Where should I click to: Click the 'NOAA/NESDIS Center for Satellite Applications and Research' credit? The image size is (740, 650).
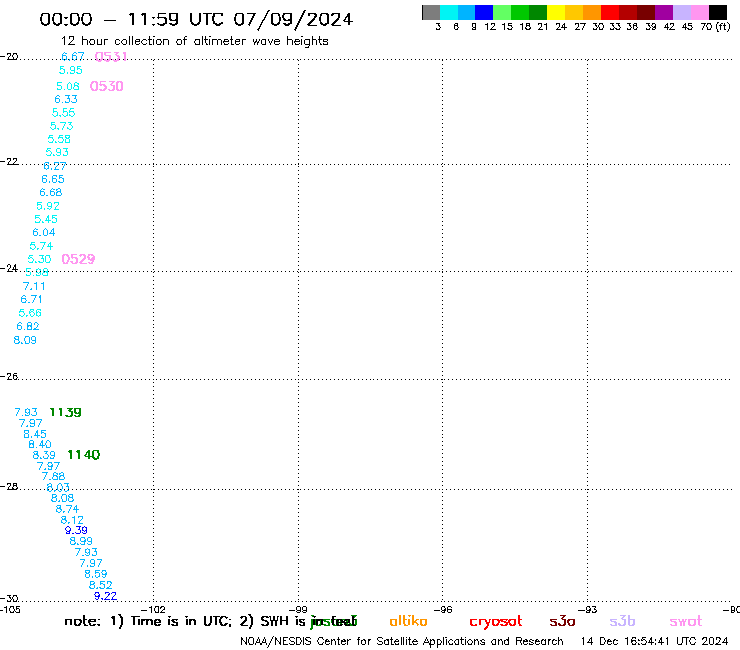tap(402, 641)
